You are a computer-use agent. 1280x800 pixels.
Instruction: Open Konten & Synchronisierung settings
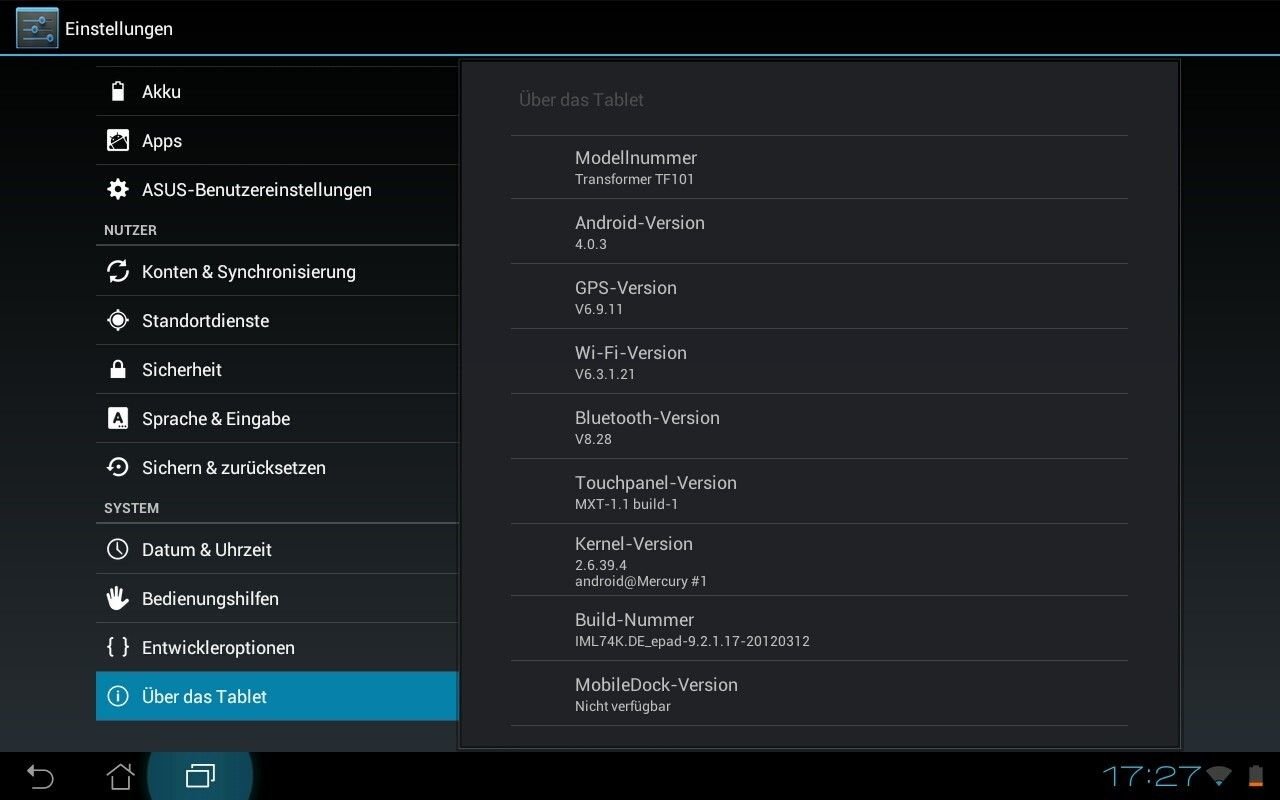[x=277, y=271]
